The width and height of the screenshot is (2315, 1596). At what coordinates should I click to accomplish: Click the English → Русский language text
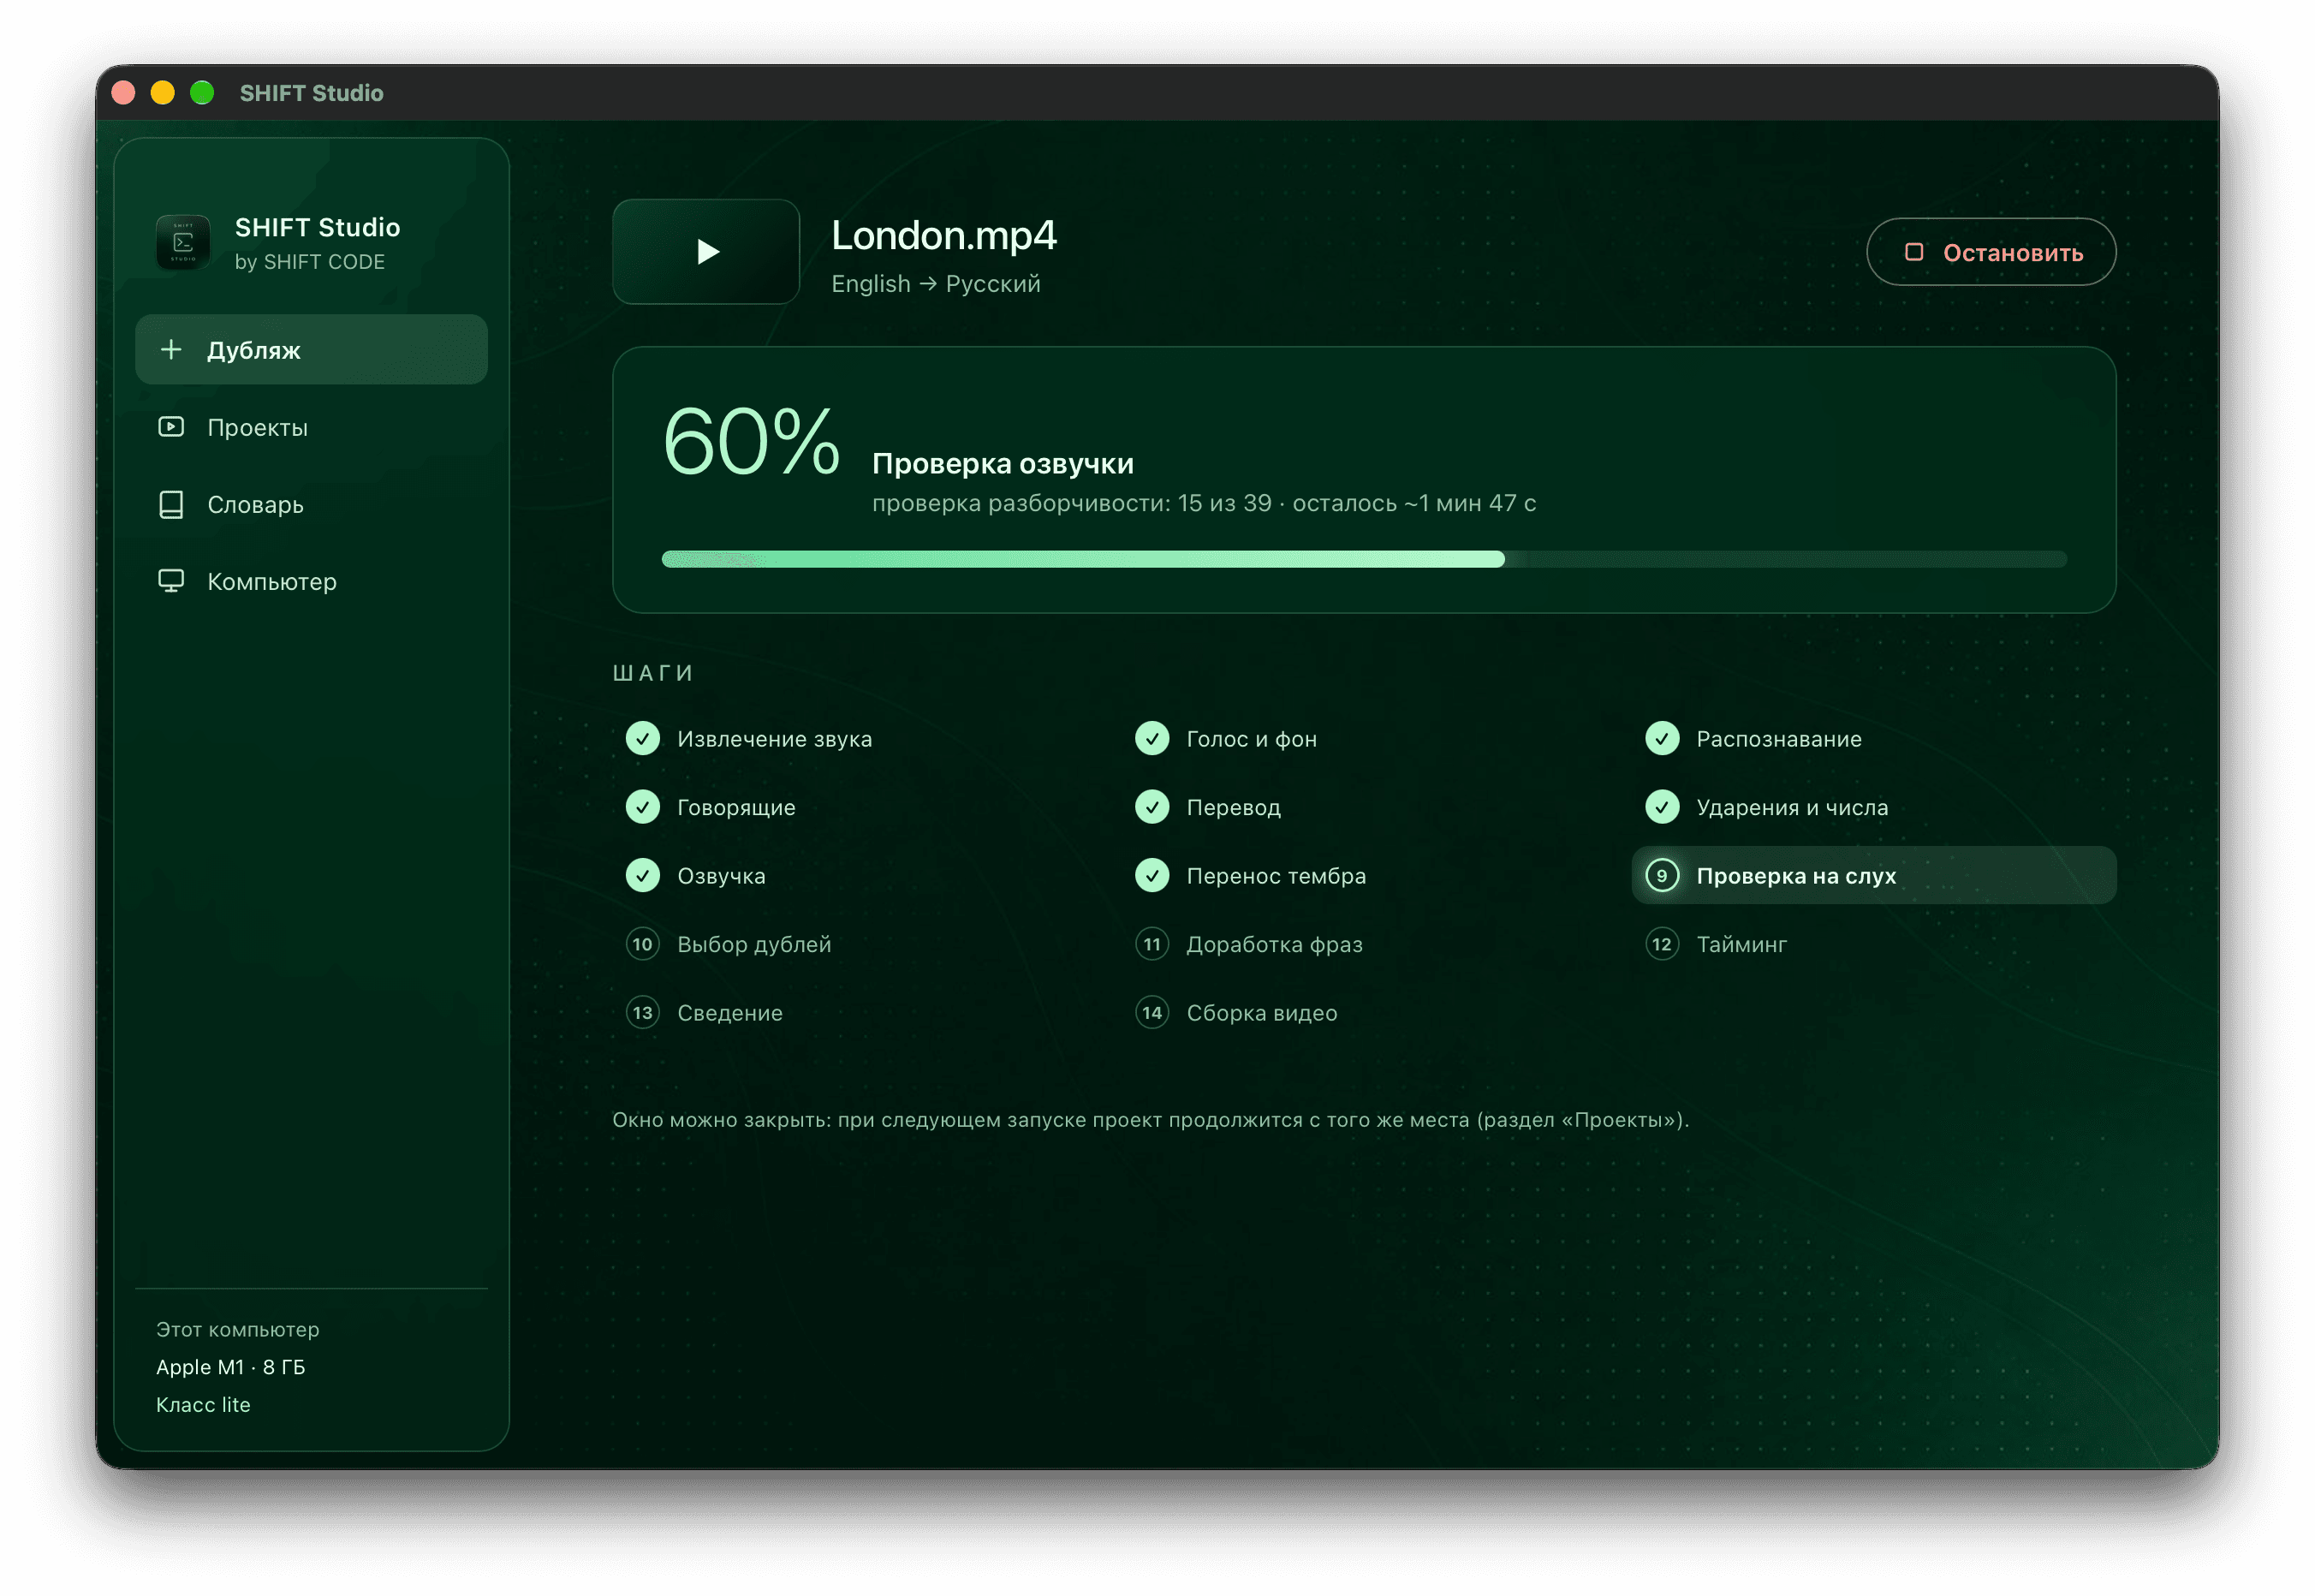click(935, 284)
